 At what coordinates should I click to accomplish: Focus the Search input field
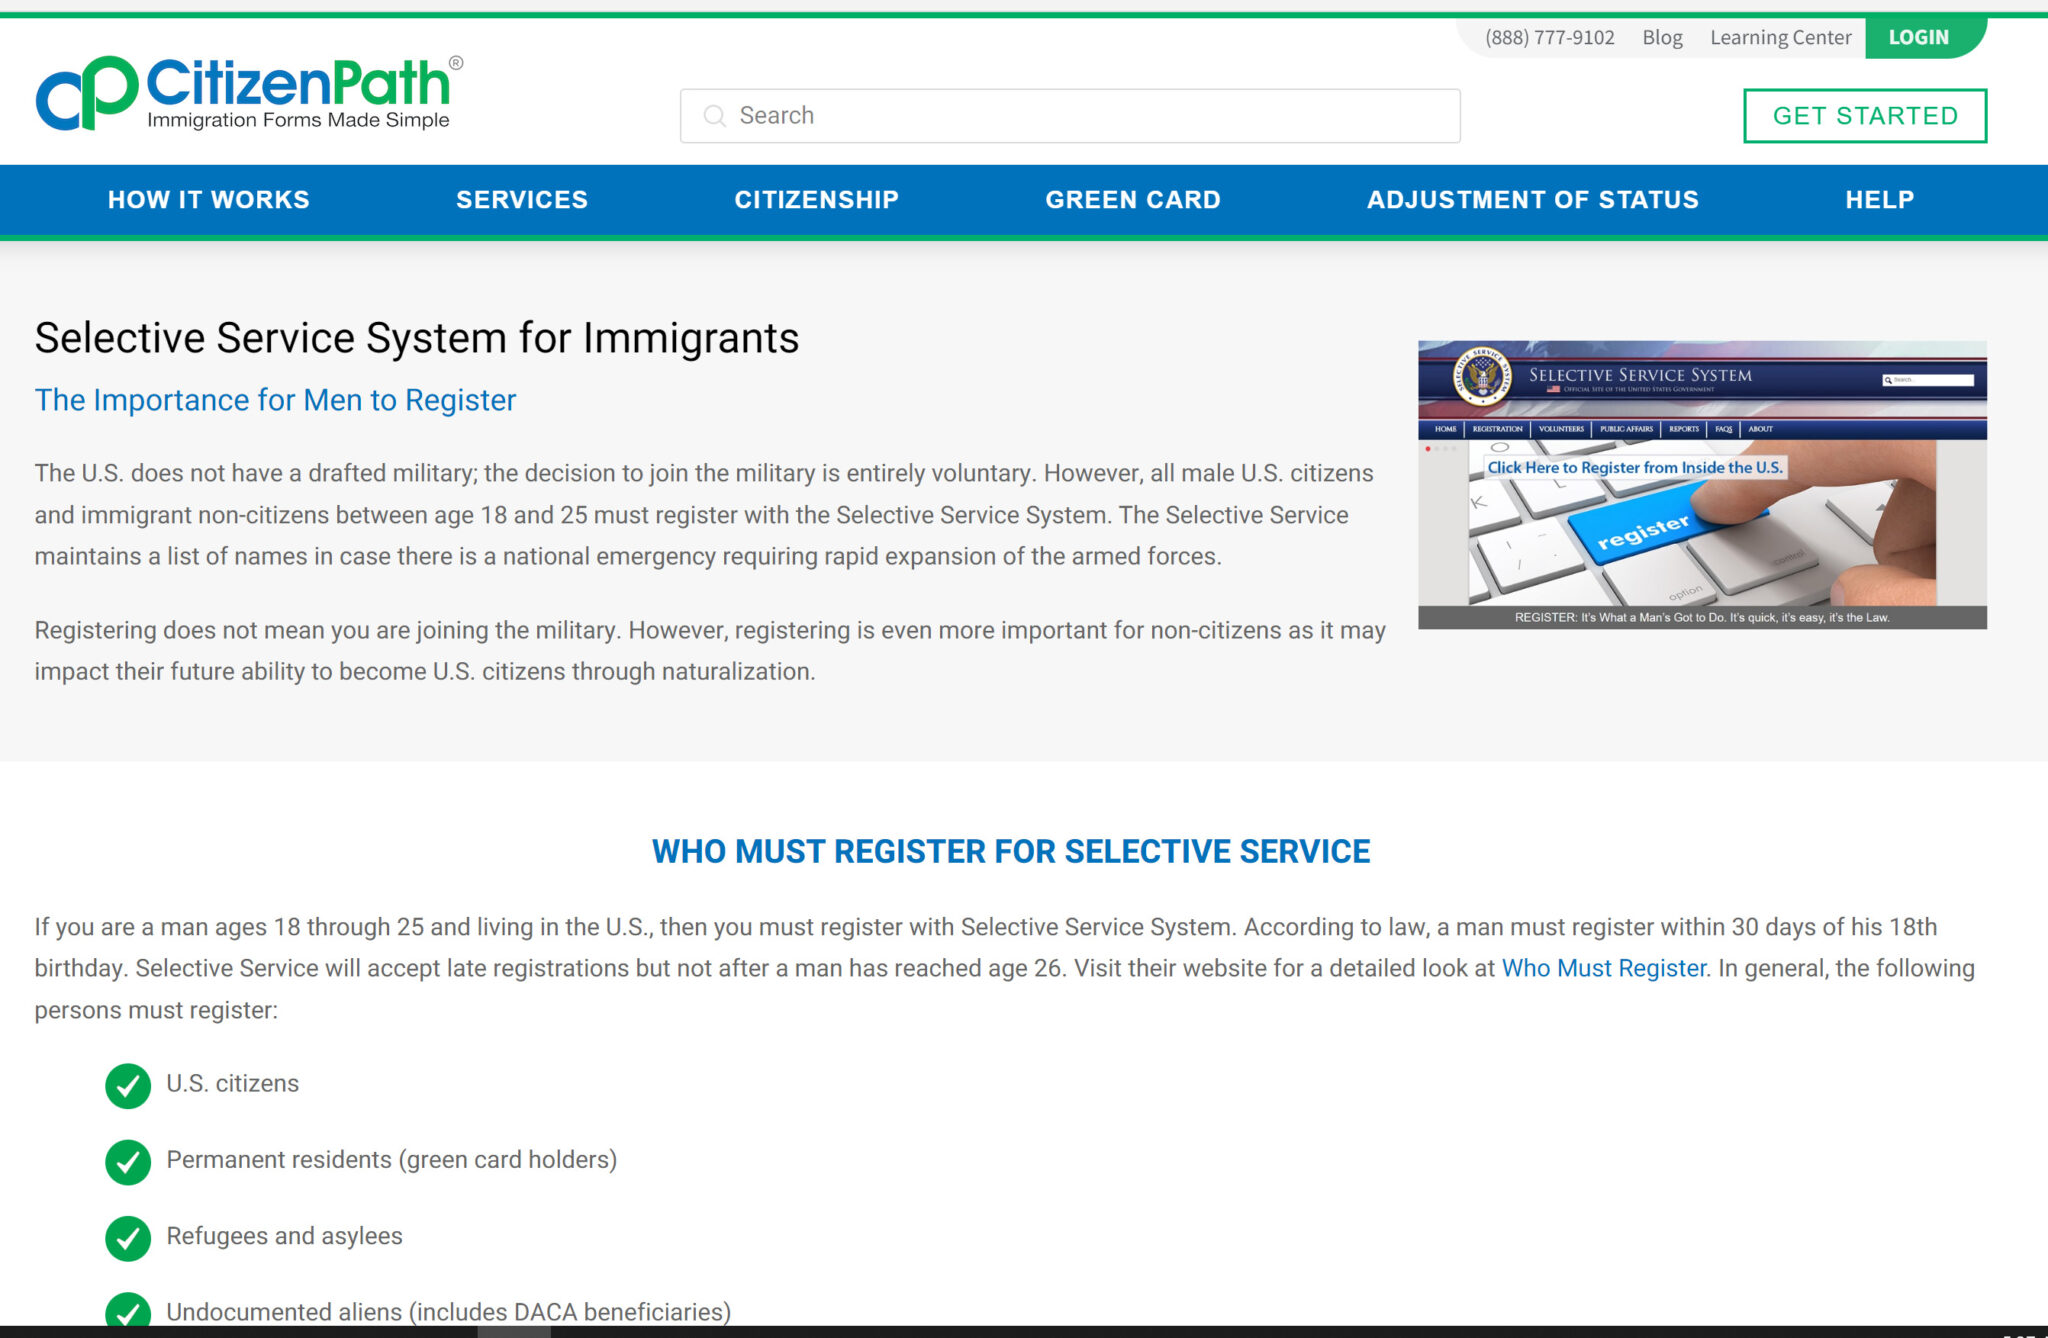[1070, 116]
